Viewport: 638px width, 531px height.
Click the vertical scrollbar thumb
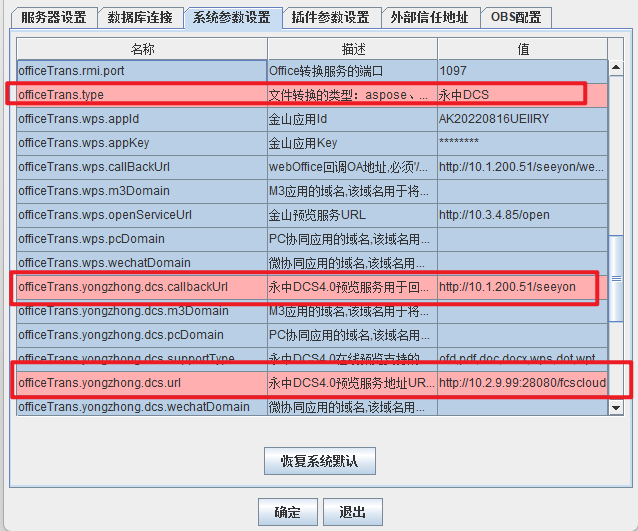coord(616,278)
